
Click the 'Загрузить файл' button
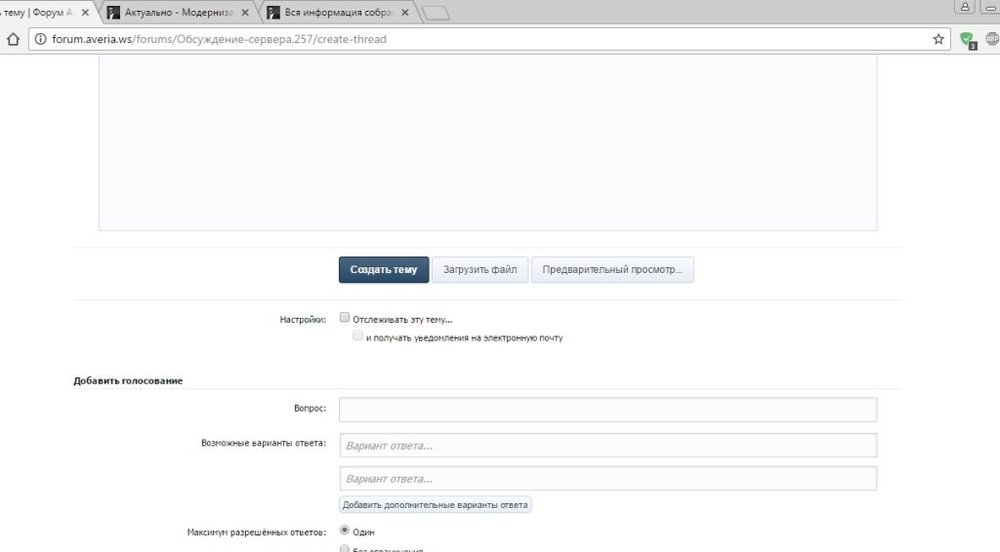point(479,270)
